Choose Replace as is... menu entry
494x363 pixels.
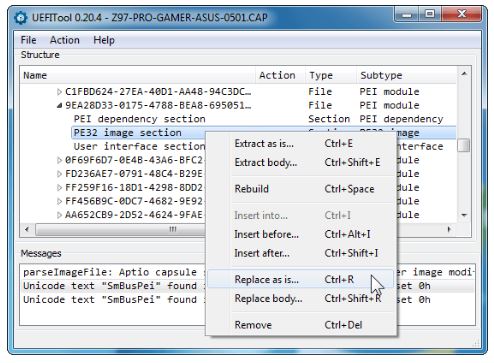click(x=302, y=279)
